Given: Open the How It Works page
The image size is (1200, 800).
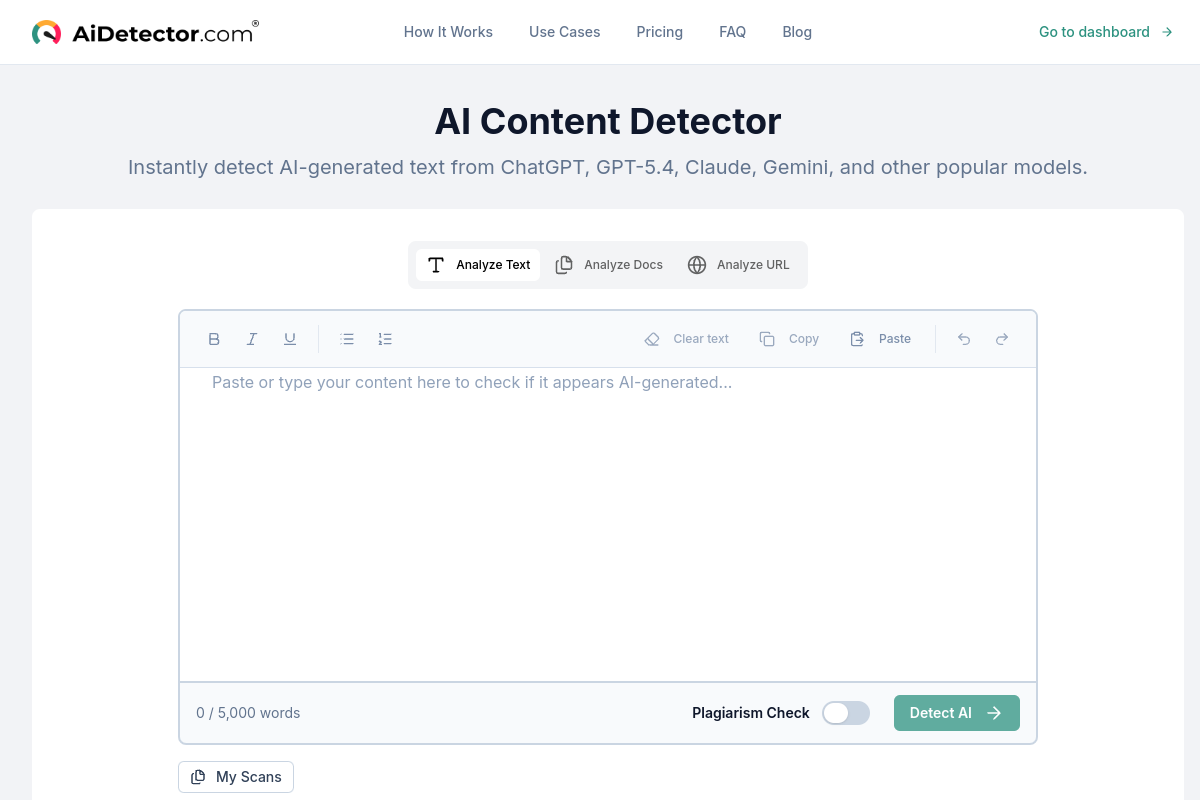Looking at the screenshot, I should point(448,32).
